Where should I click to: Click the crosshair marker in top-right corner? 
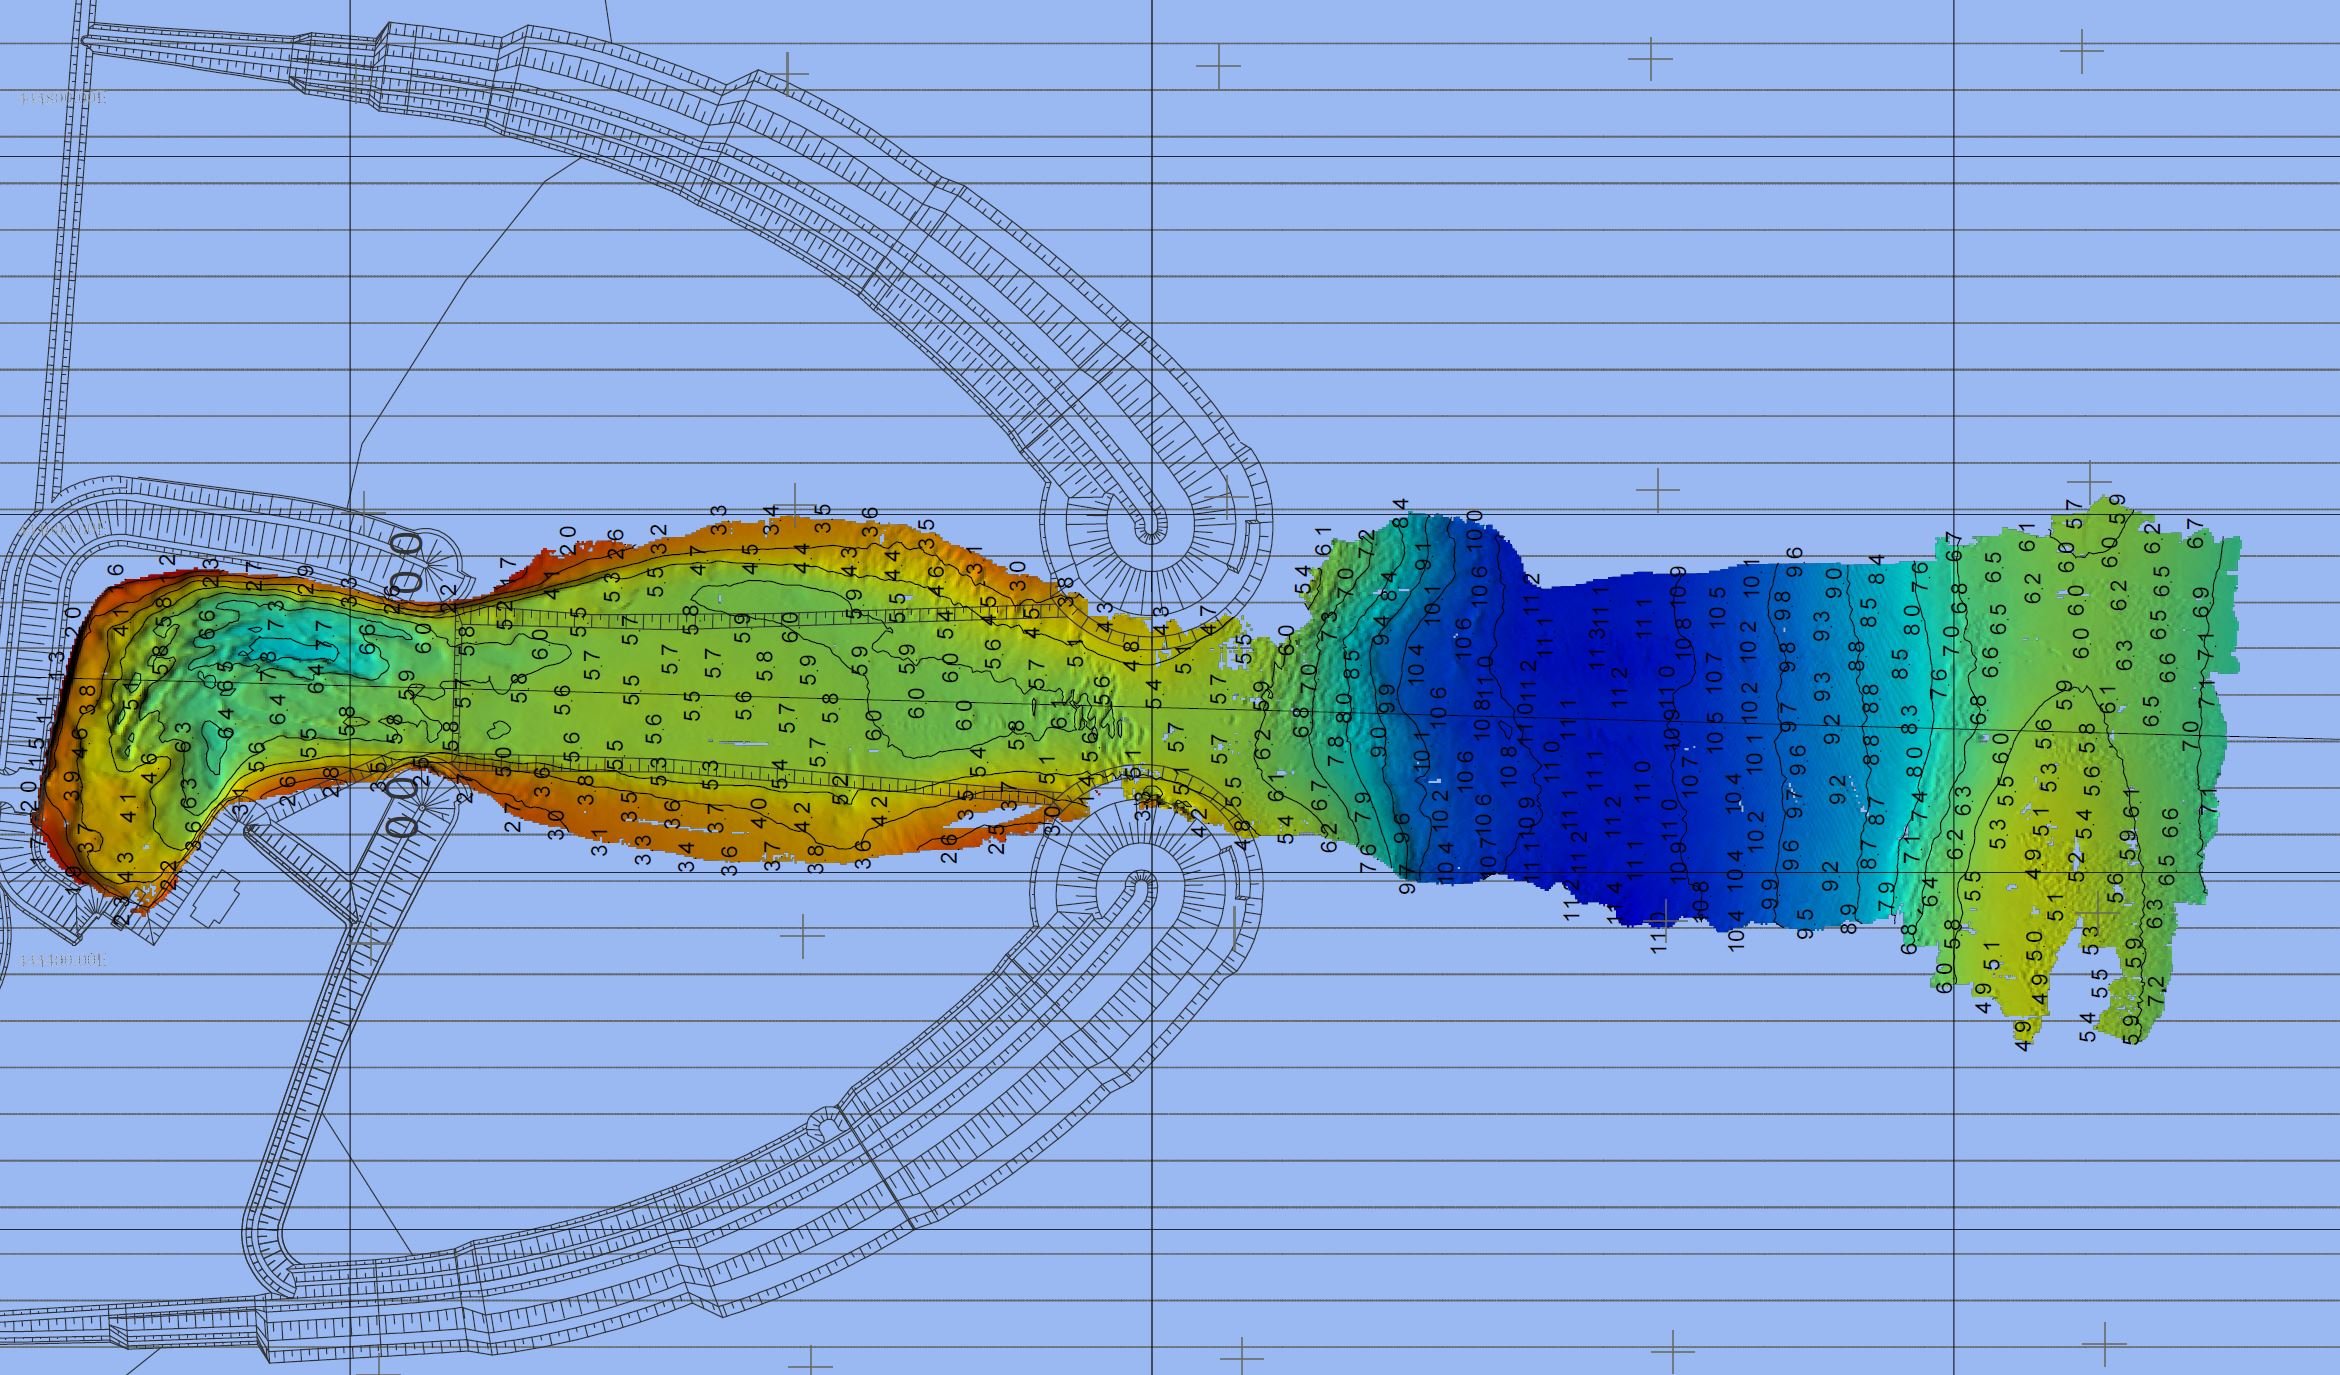pos(2083,51)
